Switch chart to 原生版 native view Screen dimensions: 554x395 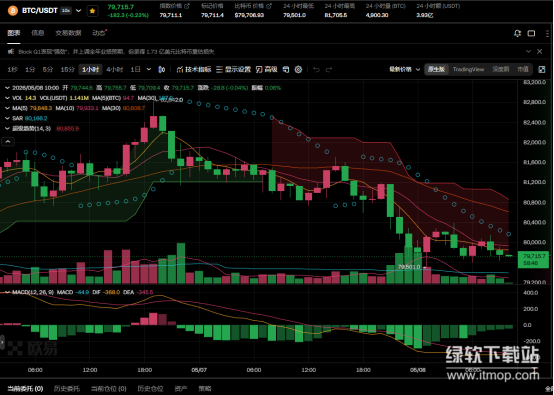(x=436, y=69)
